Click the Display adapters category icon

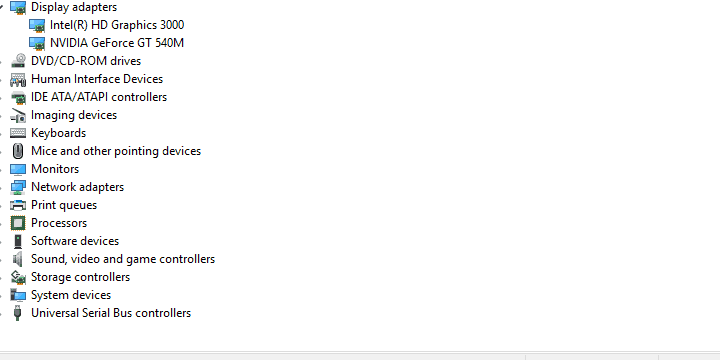pos(18,7)
